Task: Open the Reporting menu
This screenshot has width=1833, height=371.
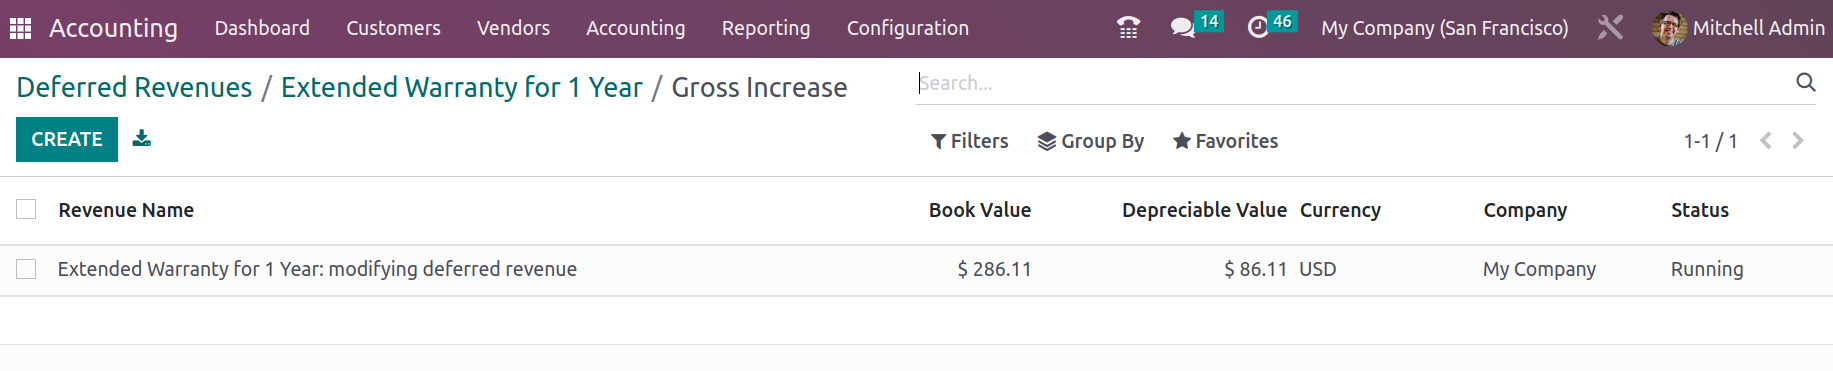Action: 766,28
